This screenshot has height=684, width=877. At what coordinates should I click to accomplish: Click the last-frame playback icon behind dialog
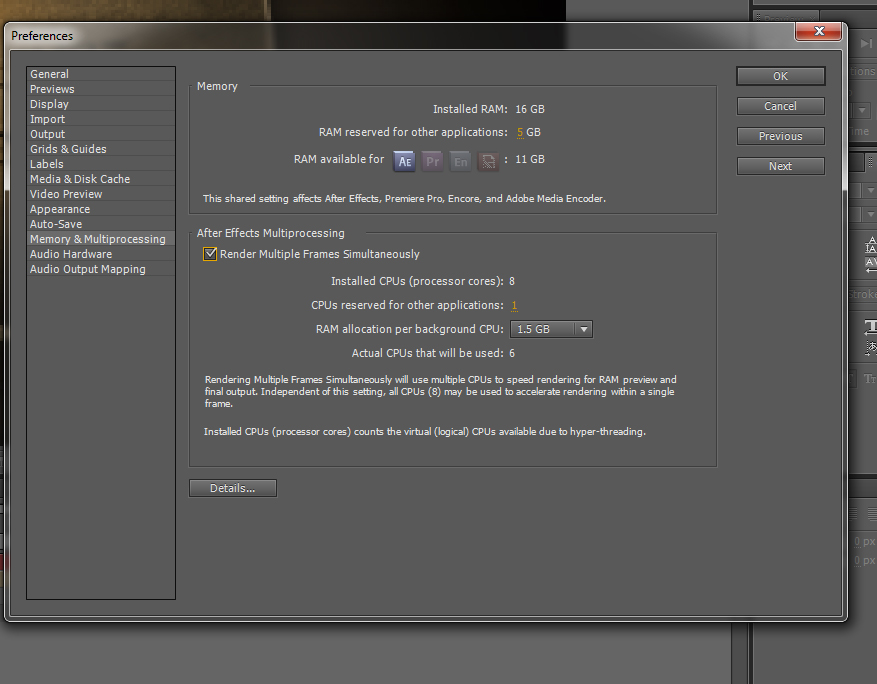[866, 43]
